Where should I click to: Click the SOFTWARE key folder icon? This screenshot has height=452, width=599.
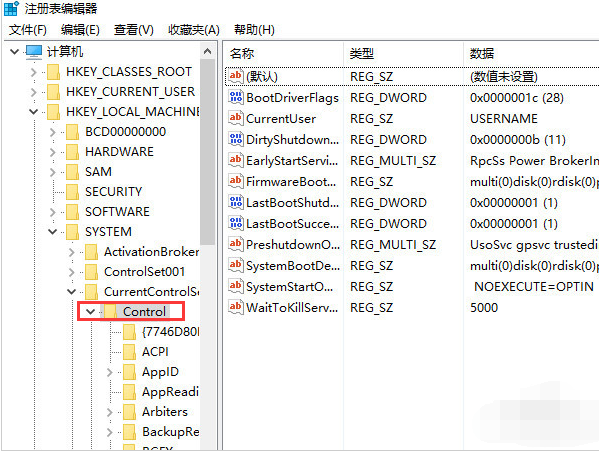click(72, 212)
